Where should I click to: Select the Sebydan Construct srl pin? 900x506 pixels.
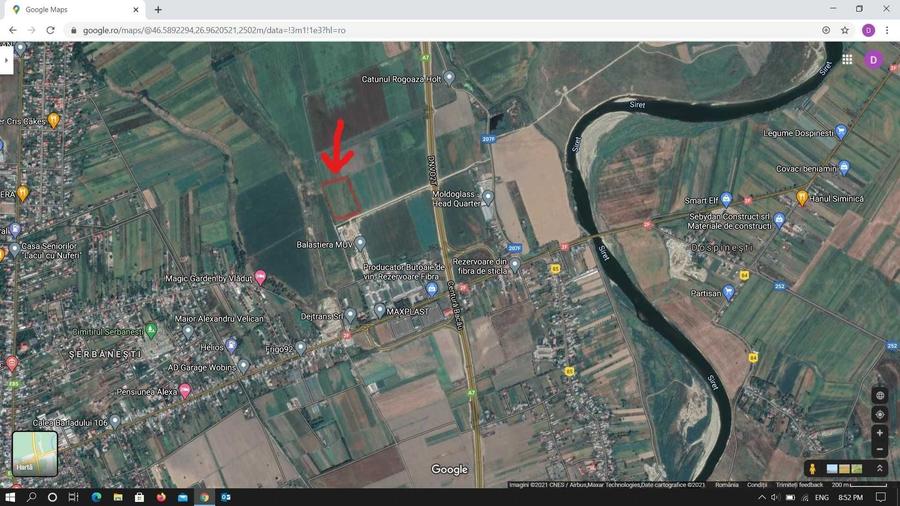click(779, 220)
